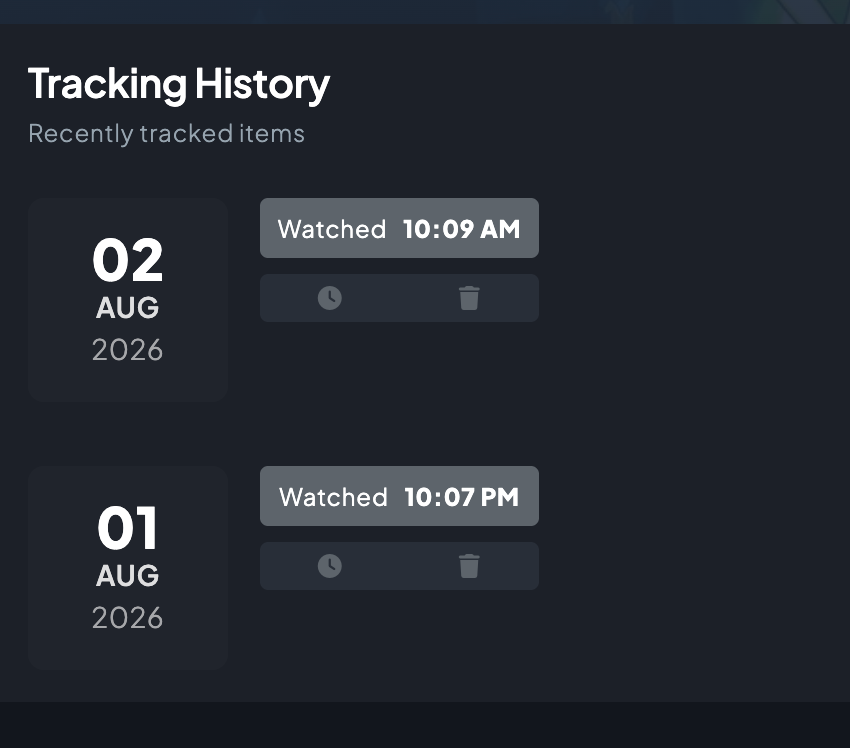Click the Tracking History heading
The width and height of the screenshot is (850, 748).
179,85
